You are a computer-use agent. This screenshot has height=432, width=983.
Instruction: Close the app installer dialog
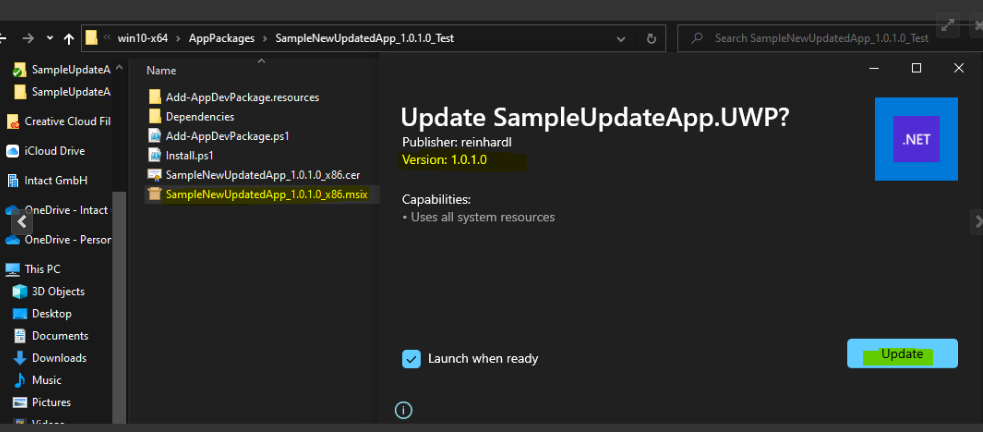coord(959,68)
